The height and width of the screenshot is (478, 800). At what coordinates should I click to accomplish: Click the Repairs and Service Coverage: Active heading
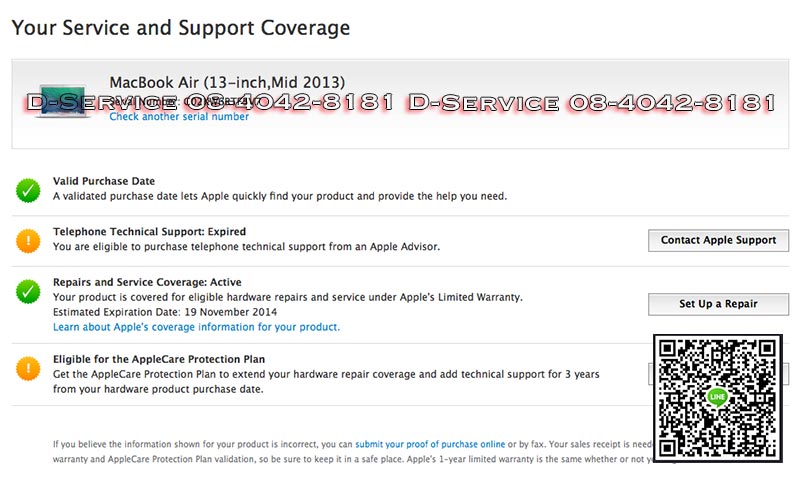147,283
